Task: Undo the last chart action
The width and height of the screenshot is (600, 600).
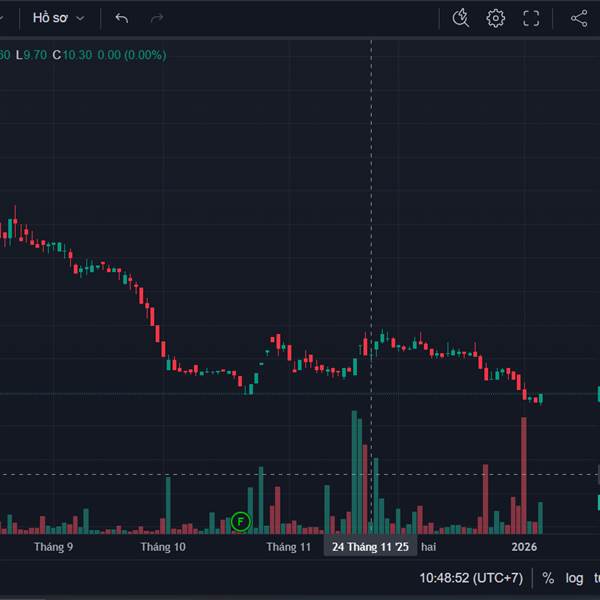Action: [x=122, y=18]
